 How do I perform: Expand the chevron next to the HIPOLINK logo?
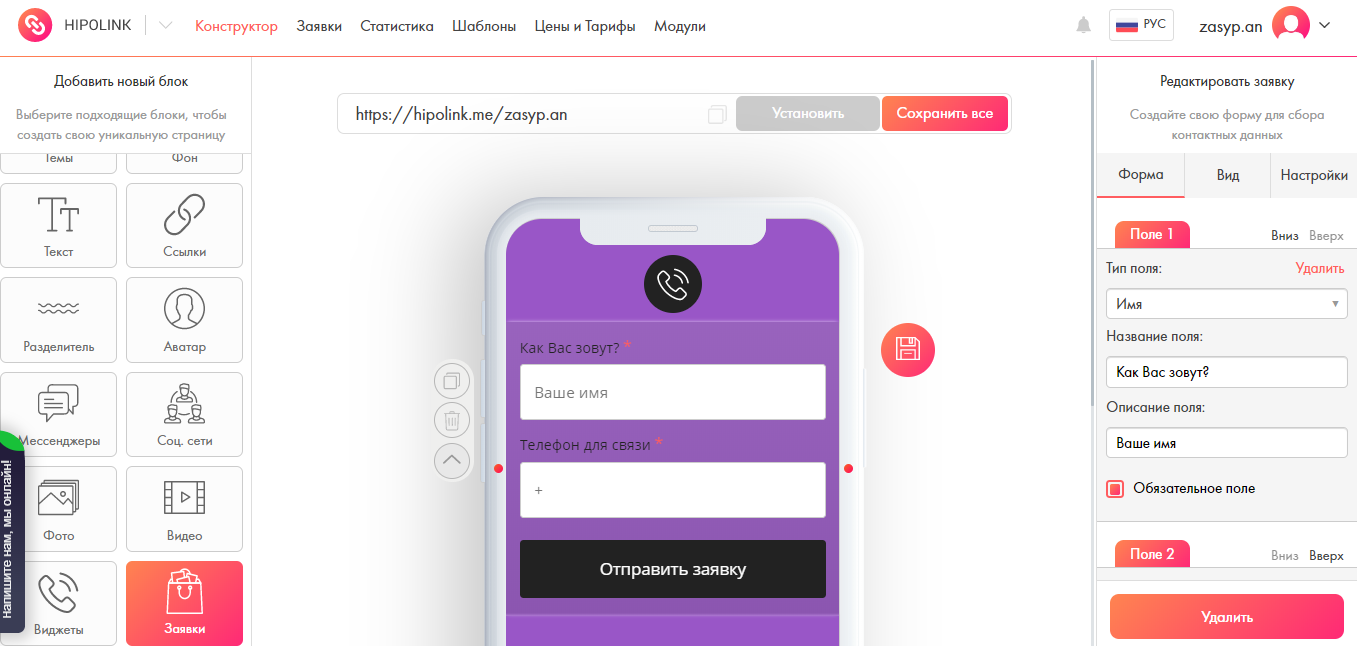(x=166, y=26)
